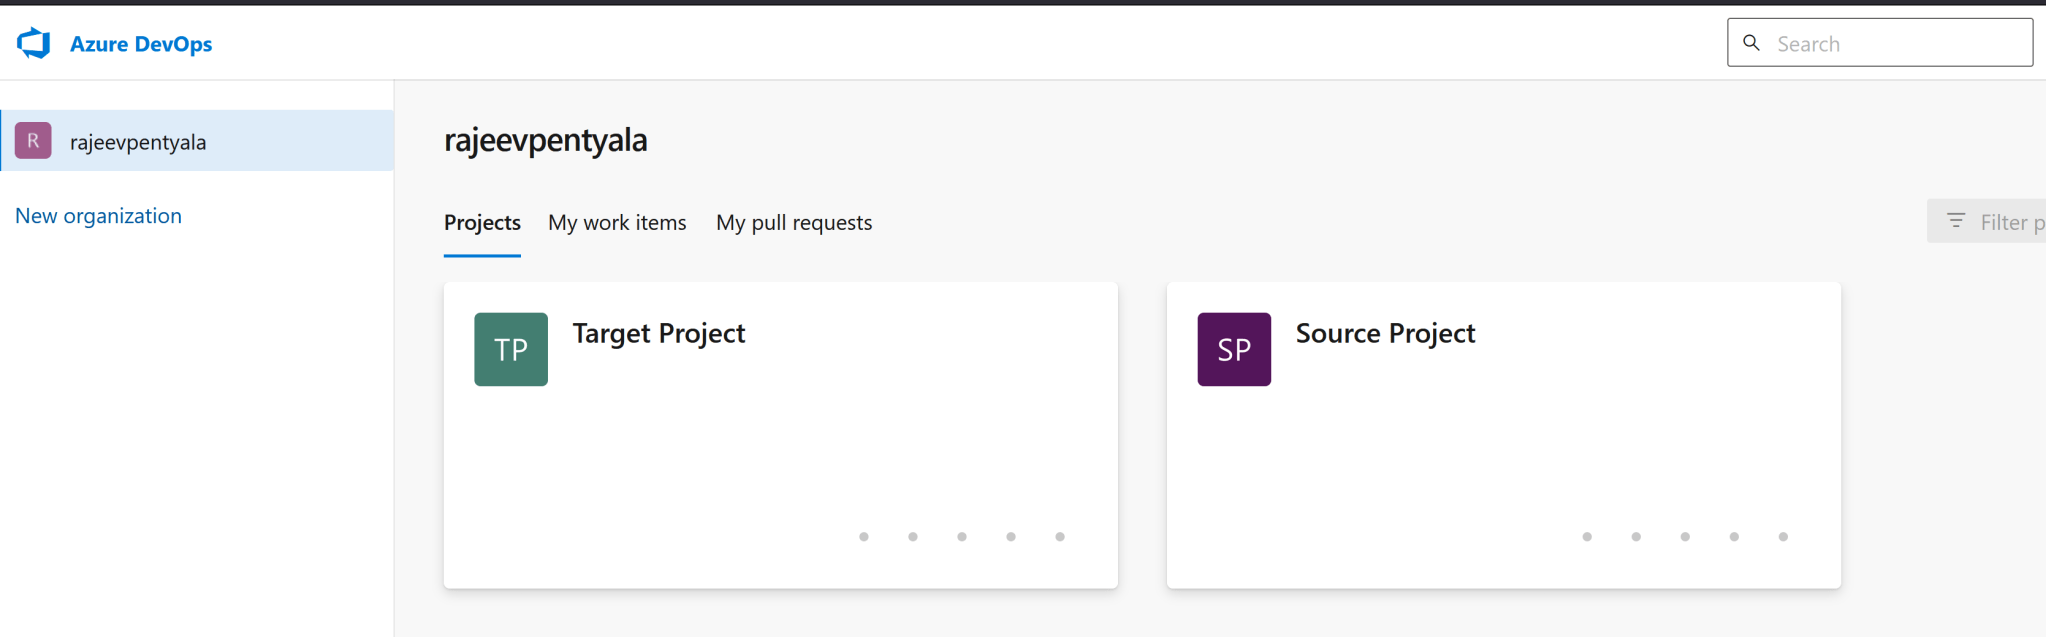Open the Source Project card
2046x637 pixels.
click(1503, 433)
